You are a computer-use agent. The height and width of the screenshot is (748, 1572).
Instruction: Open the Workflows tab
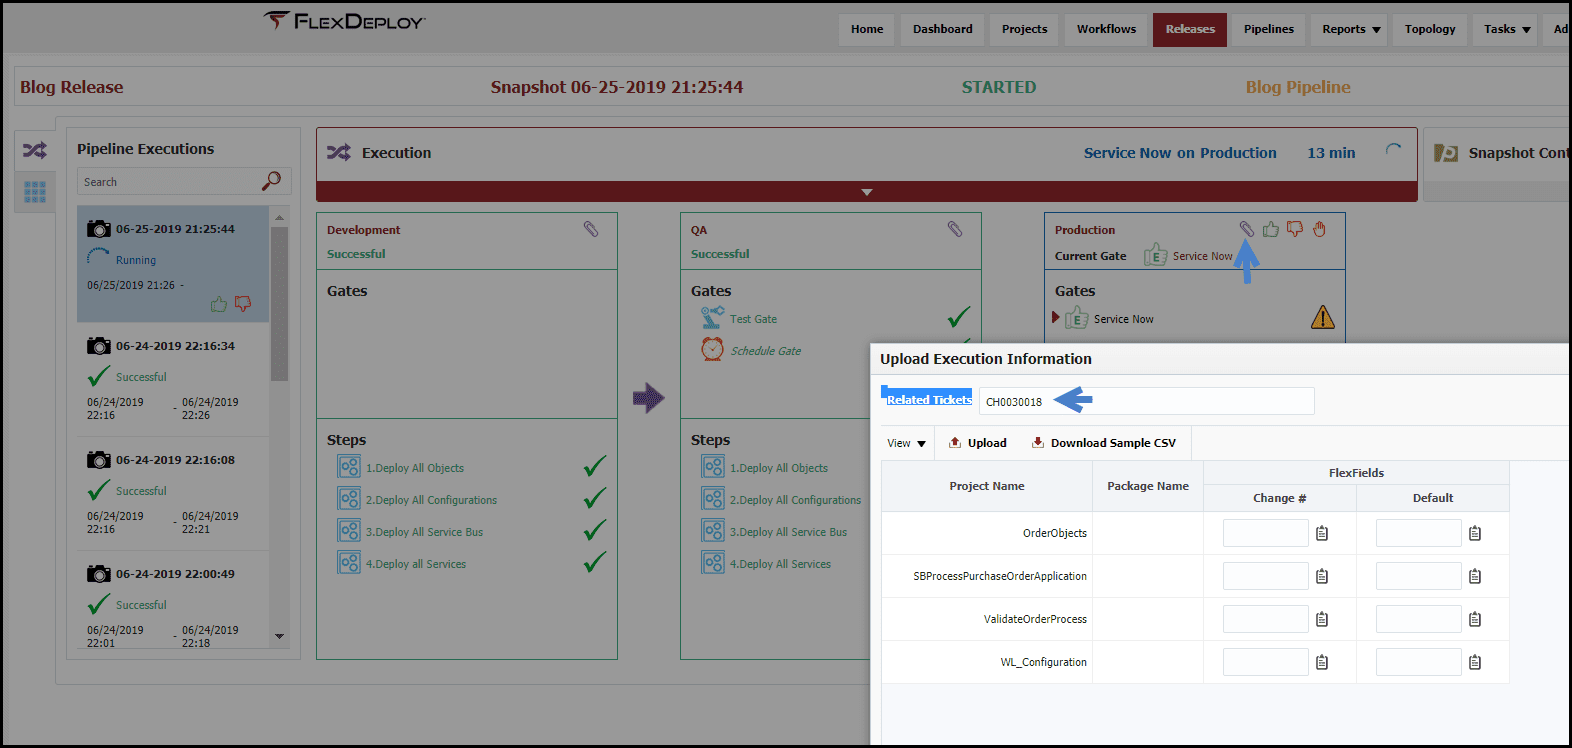click(1106, 29)
